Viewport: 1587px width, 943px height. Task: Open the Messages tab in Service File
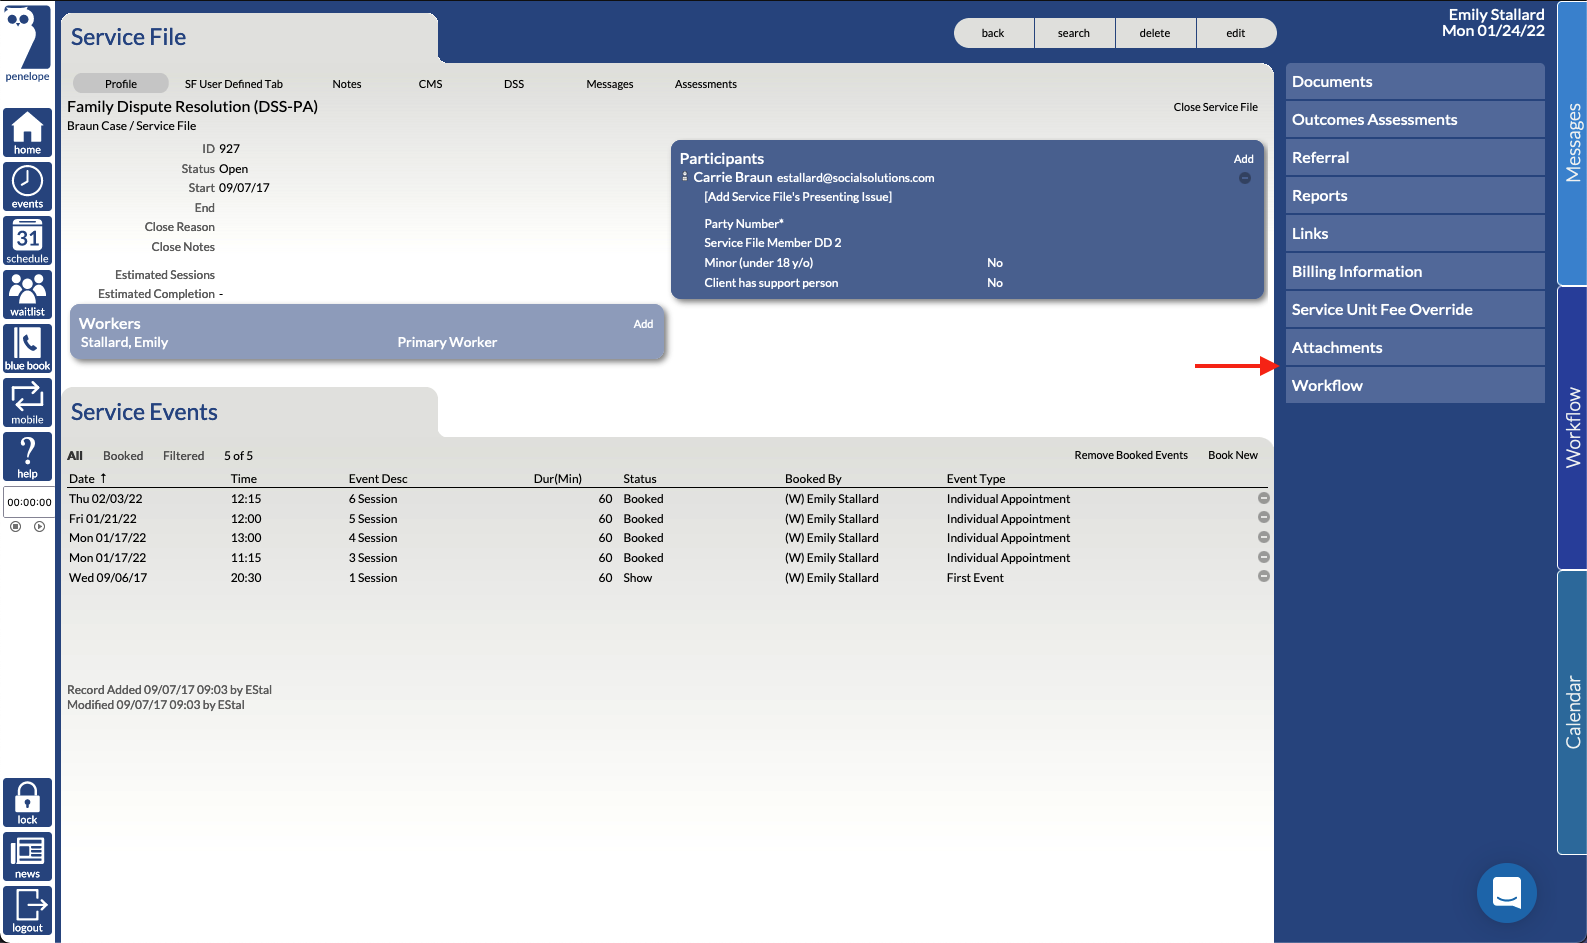click(610, 84)
